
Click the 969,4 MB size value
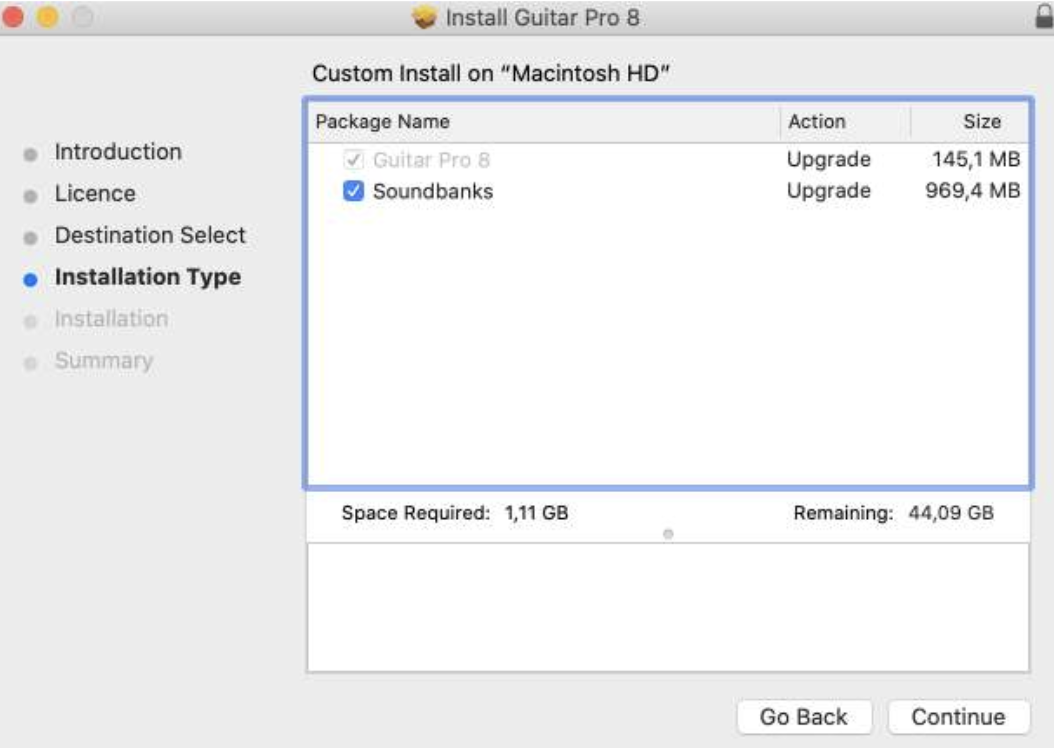[x=972, y=191]
